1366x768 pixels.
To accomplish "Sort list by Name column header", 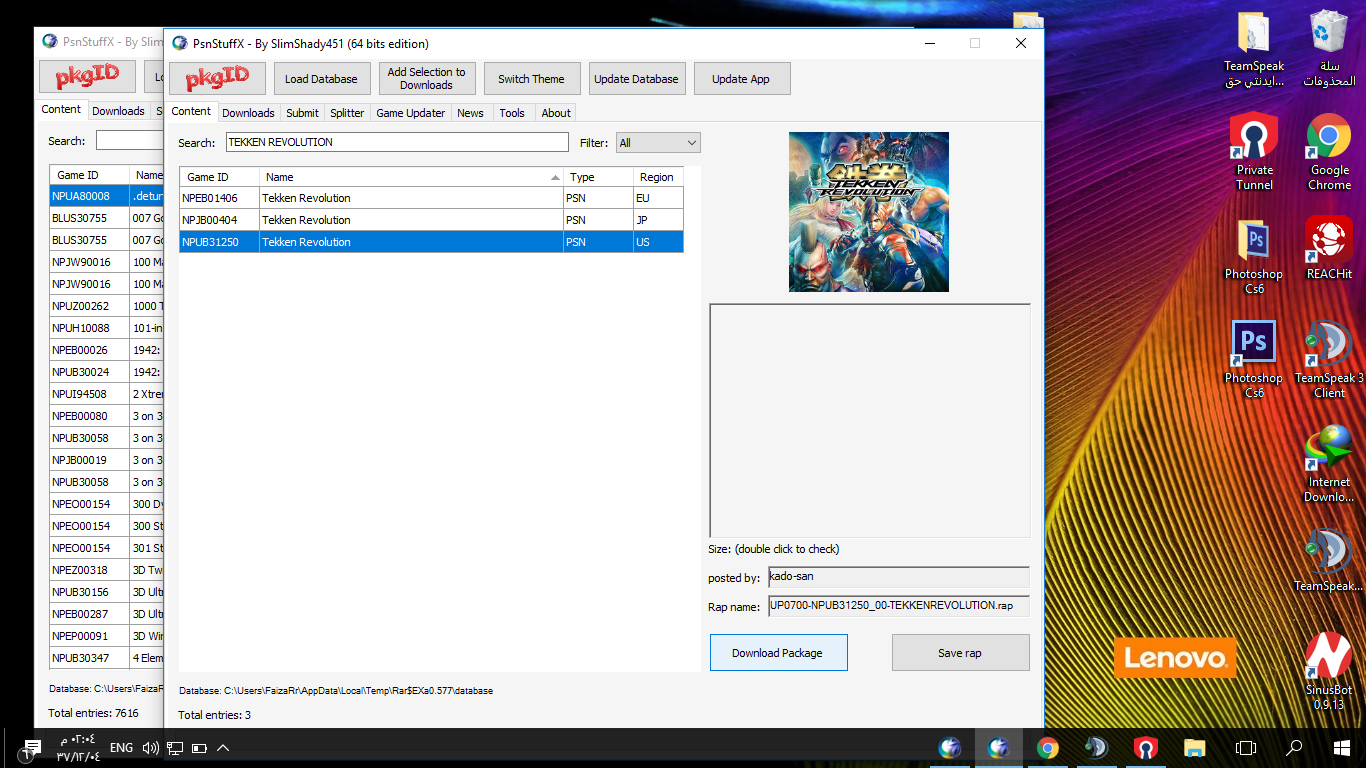I will coord(410,177).
